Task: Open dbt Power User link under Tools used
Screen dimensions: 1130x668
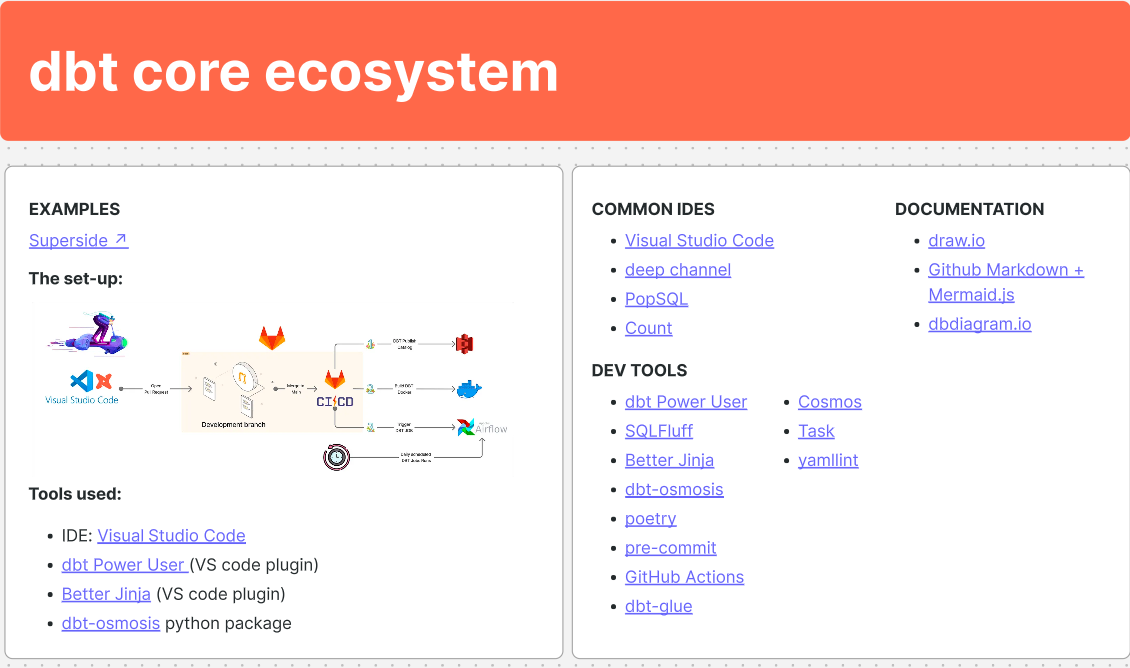Action: click(125, 565)
